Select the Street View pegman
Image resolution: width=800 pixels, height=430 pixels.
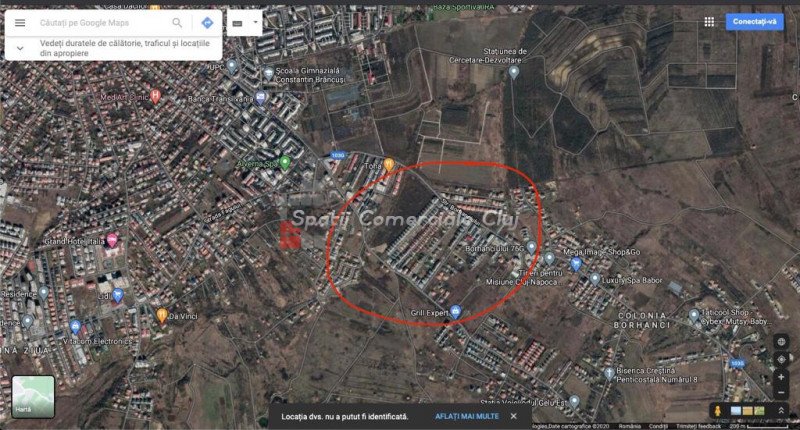pos(717,411)
